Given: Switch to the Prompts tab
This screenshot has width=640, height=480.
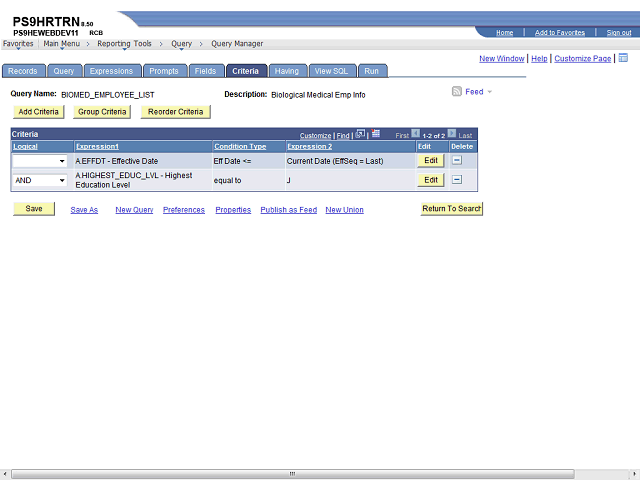Looking at the screenshot, I should 164,71.
